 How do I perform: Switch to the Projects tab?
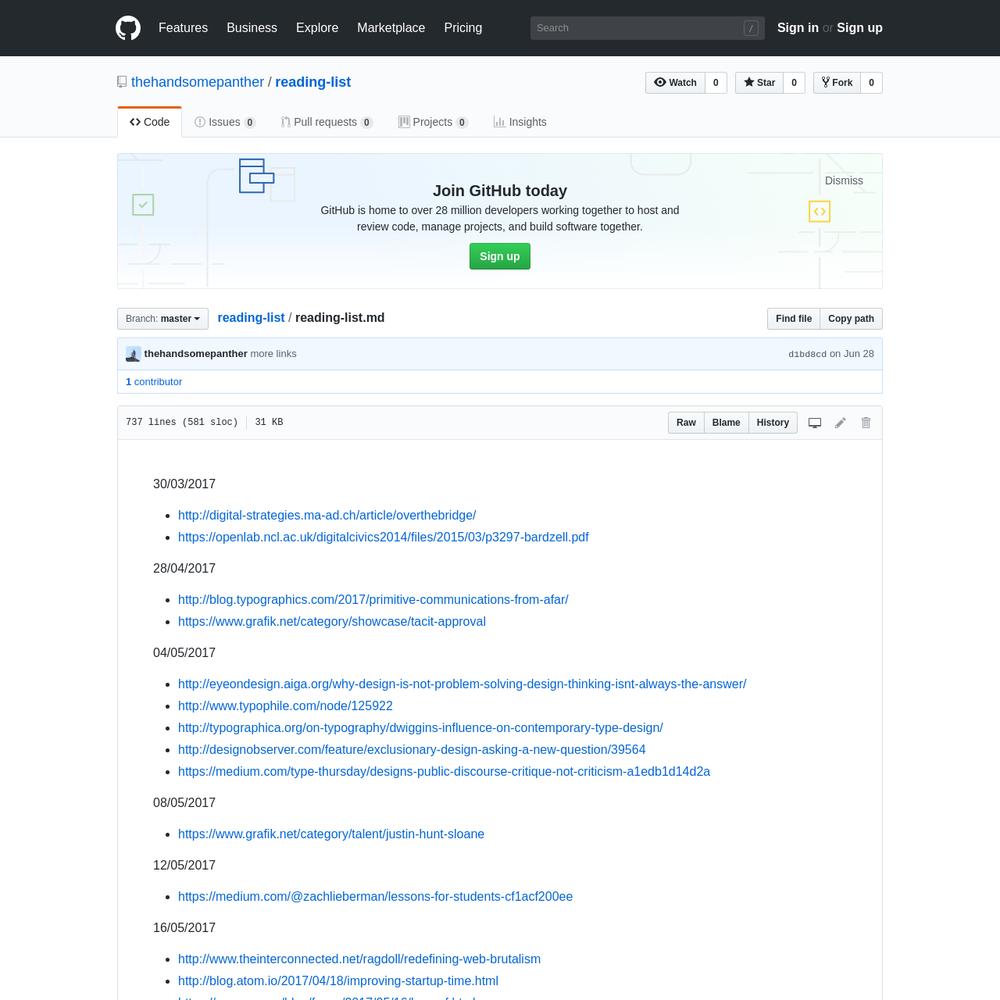(x=433, y=122)
